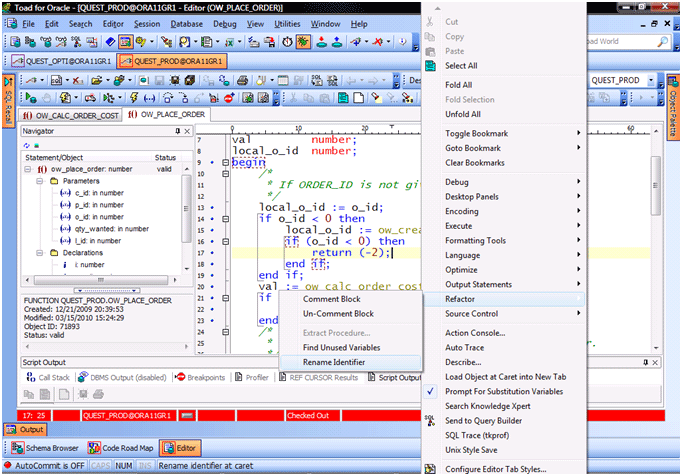Screen dimensions: 682x476
Task: Open the Database menu
Action: [186, 24]
